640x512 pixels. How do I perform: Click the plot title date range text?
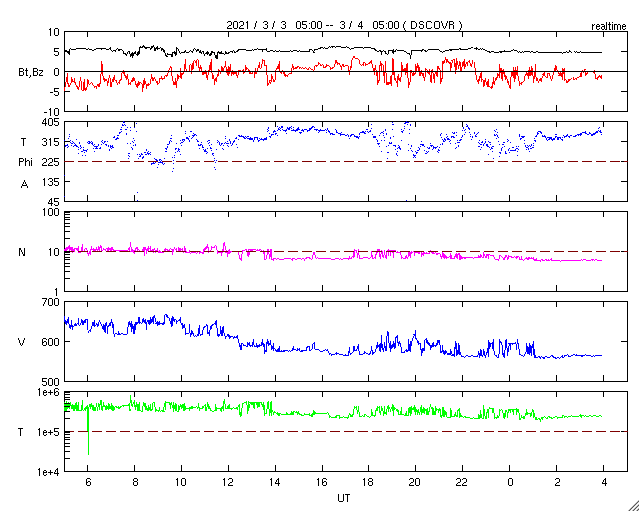pyautogui.click(x=344, y=25)
